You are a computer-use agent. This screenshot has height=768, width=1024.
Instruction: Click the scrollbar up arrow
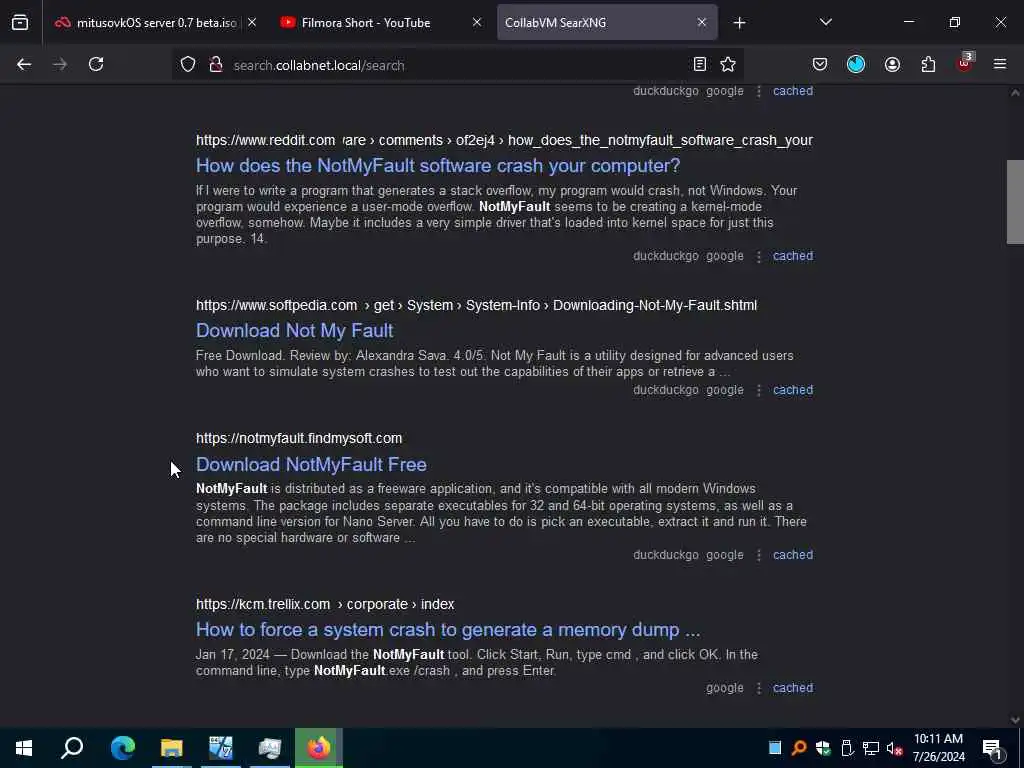[1015, 93]
